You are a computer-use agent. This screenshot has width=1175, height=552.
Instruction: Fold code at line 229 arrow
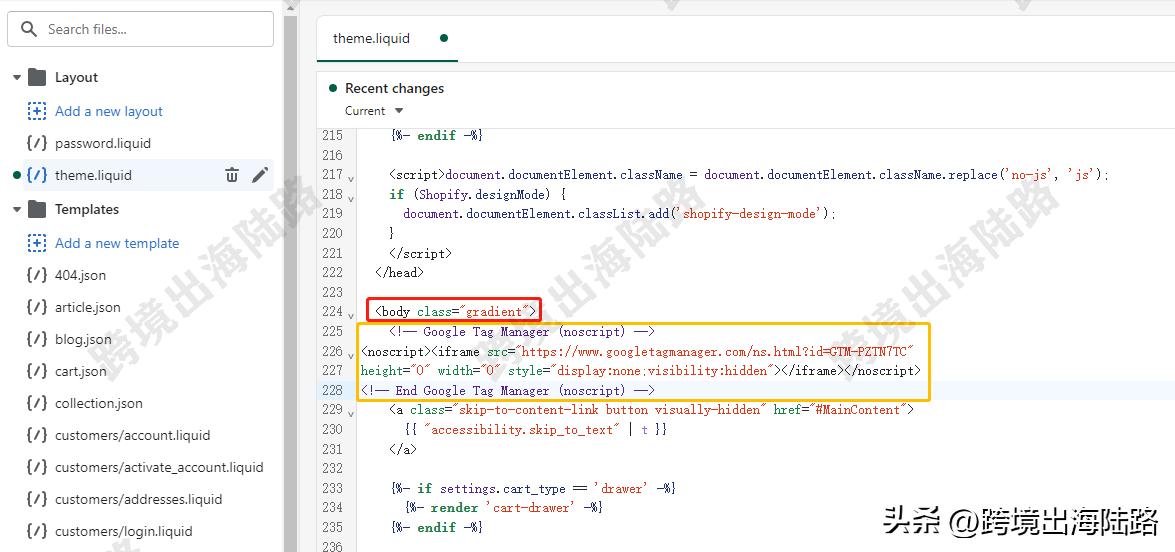pos(351,412)
